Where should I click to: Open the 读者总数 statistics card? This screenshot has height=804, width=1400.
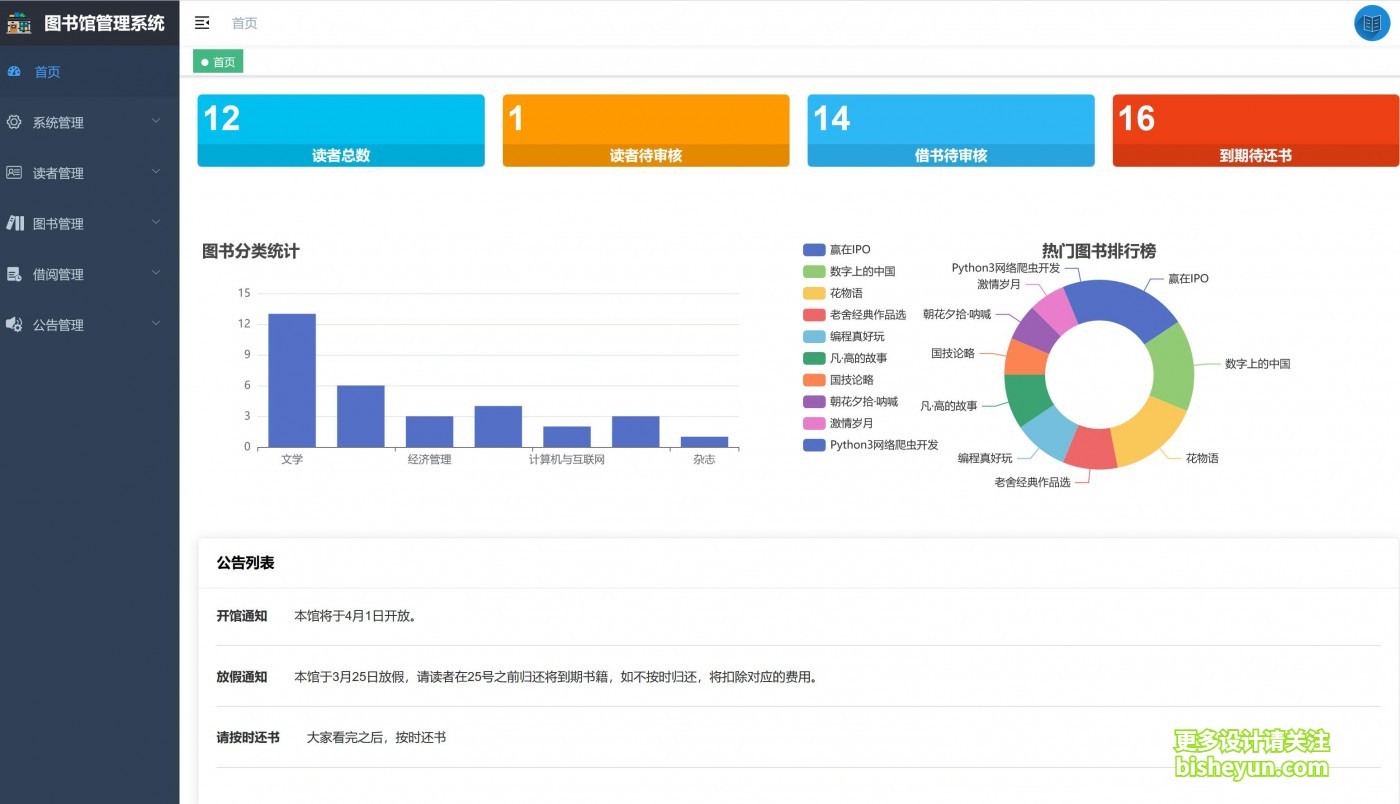[x=341, y=130]
